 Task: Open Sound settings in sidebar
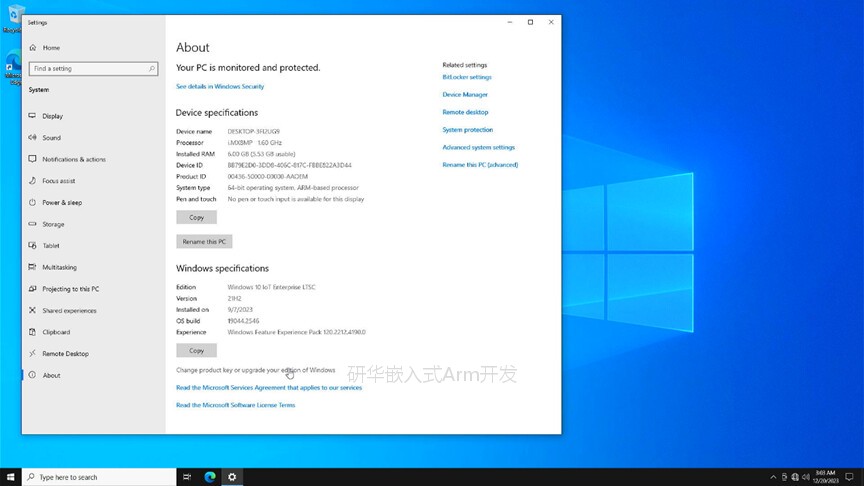click(51, 138)
